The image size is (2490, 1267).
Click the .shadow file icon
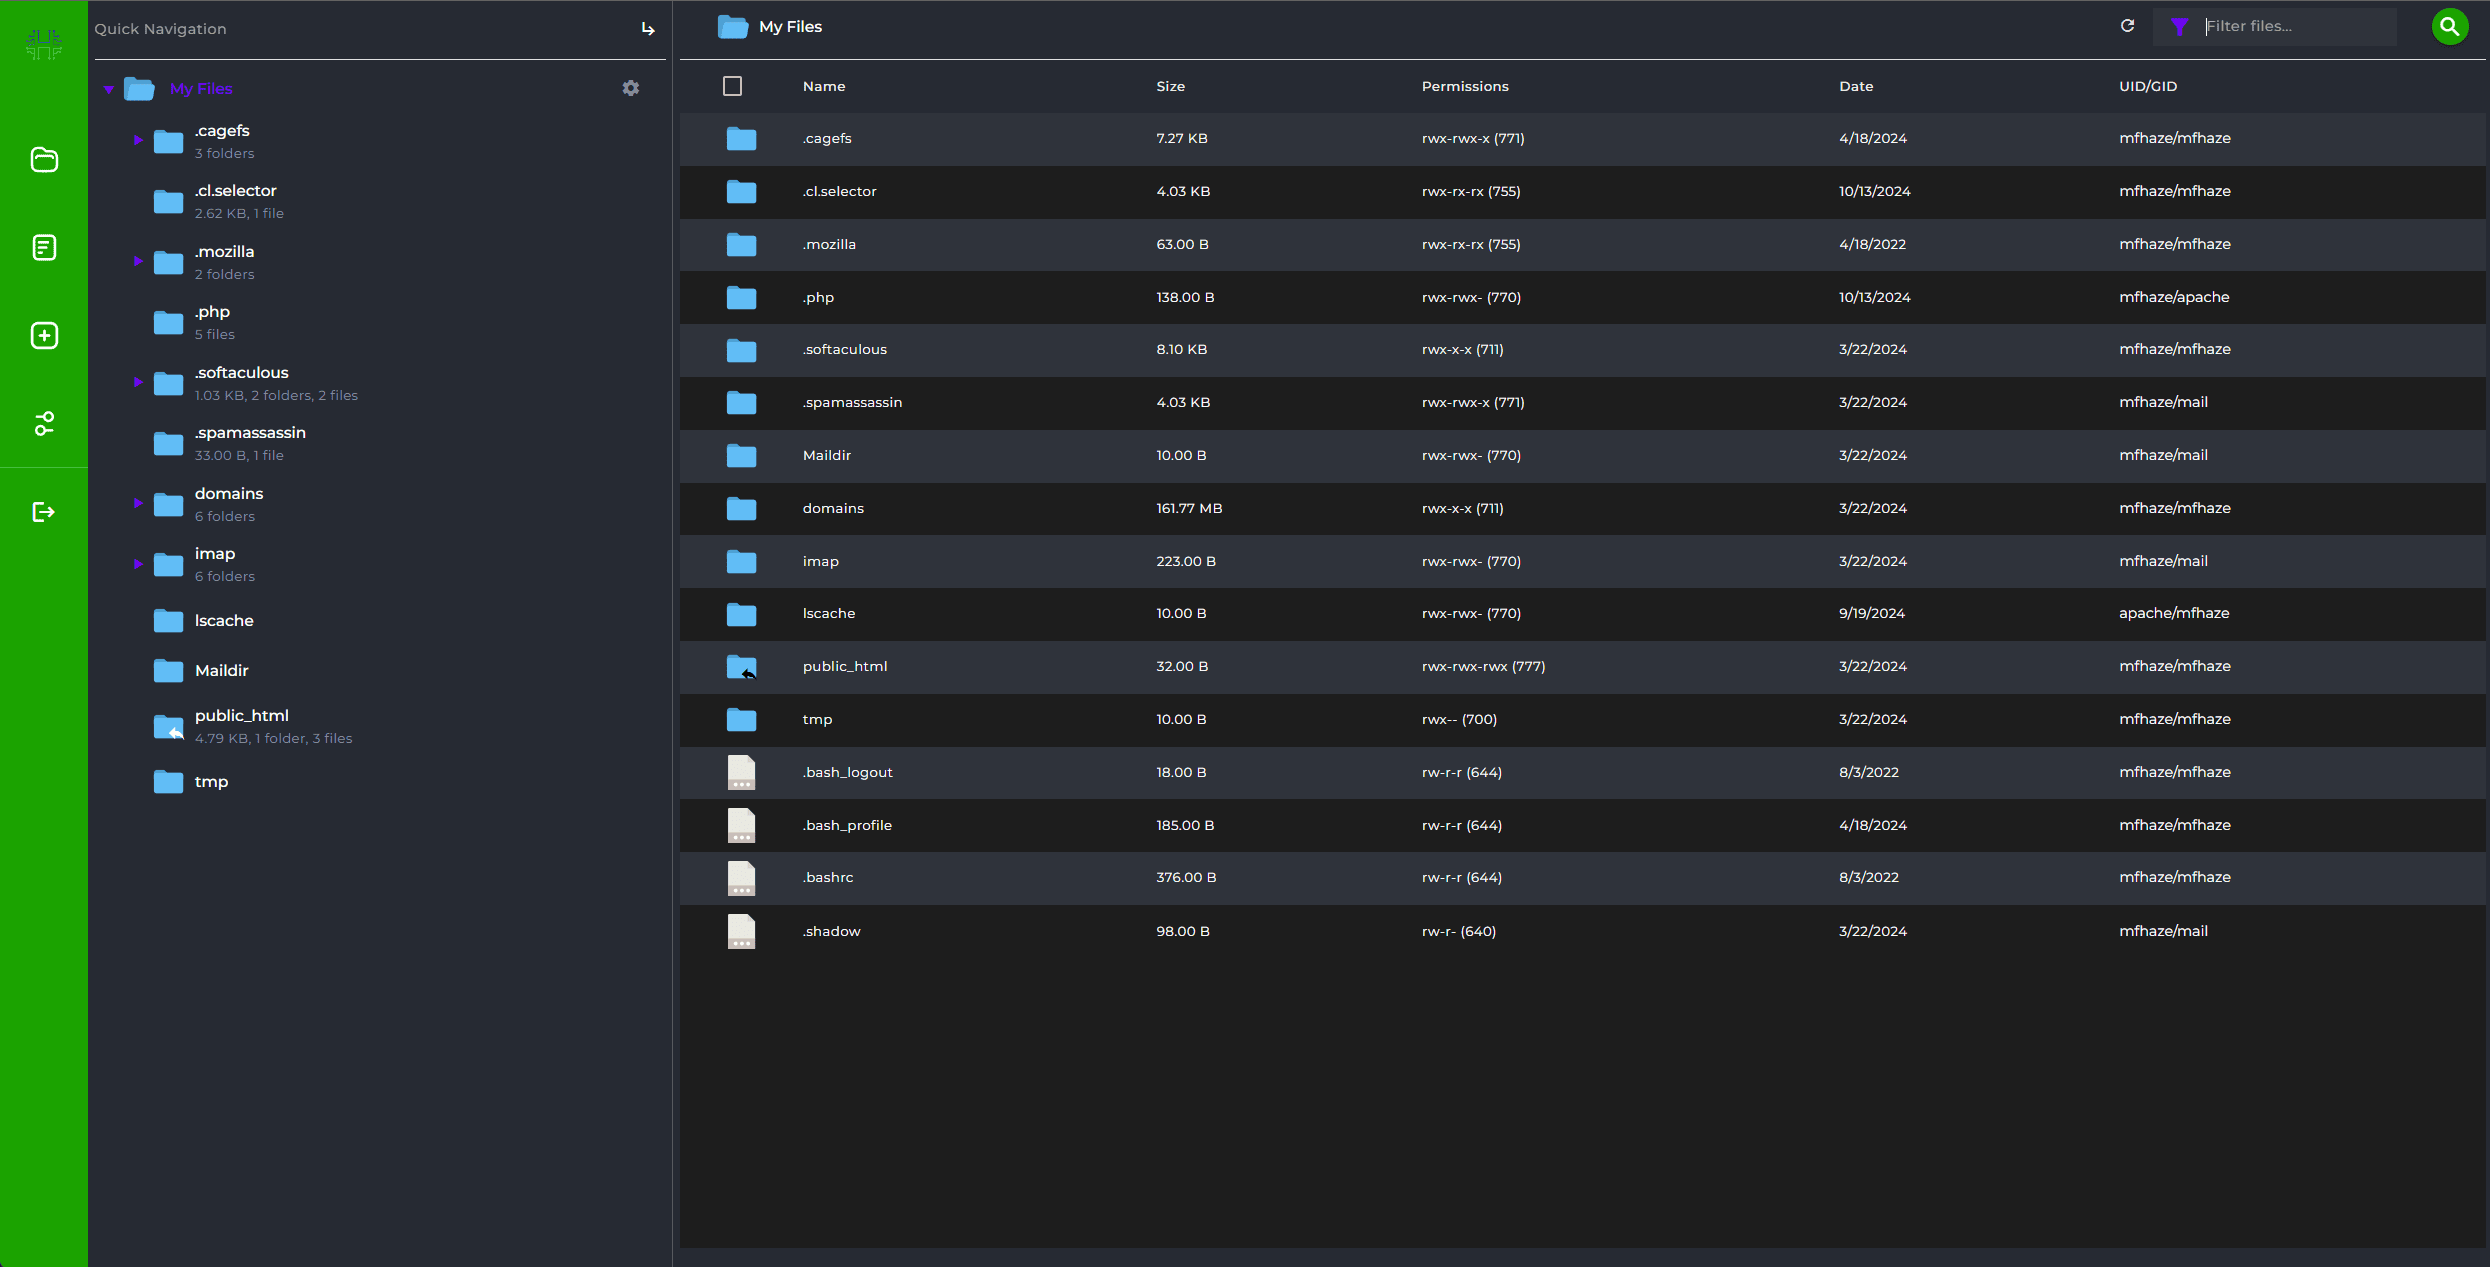tap(741, 932)
